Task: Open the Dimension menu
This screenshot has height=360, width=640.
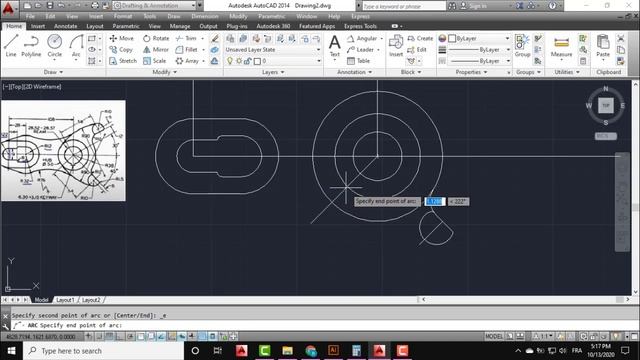Action: 204,16
